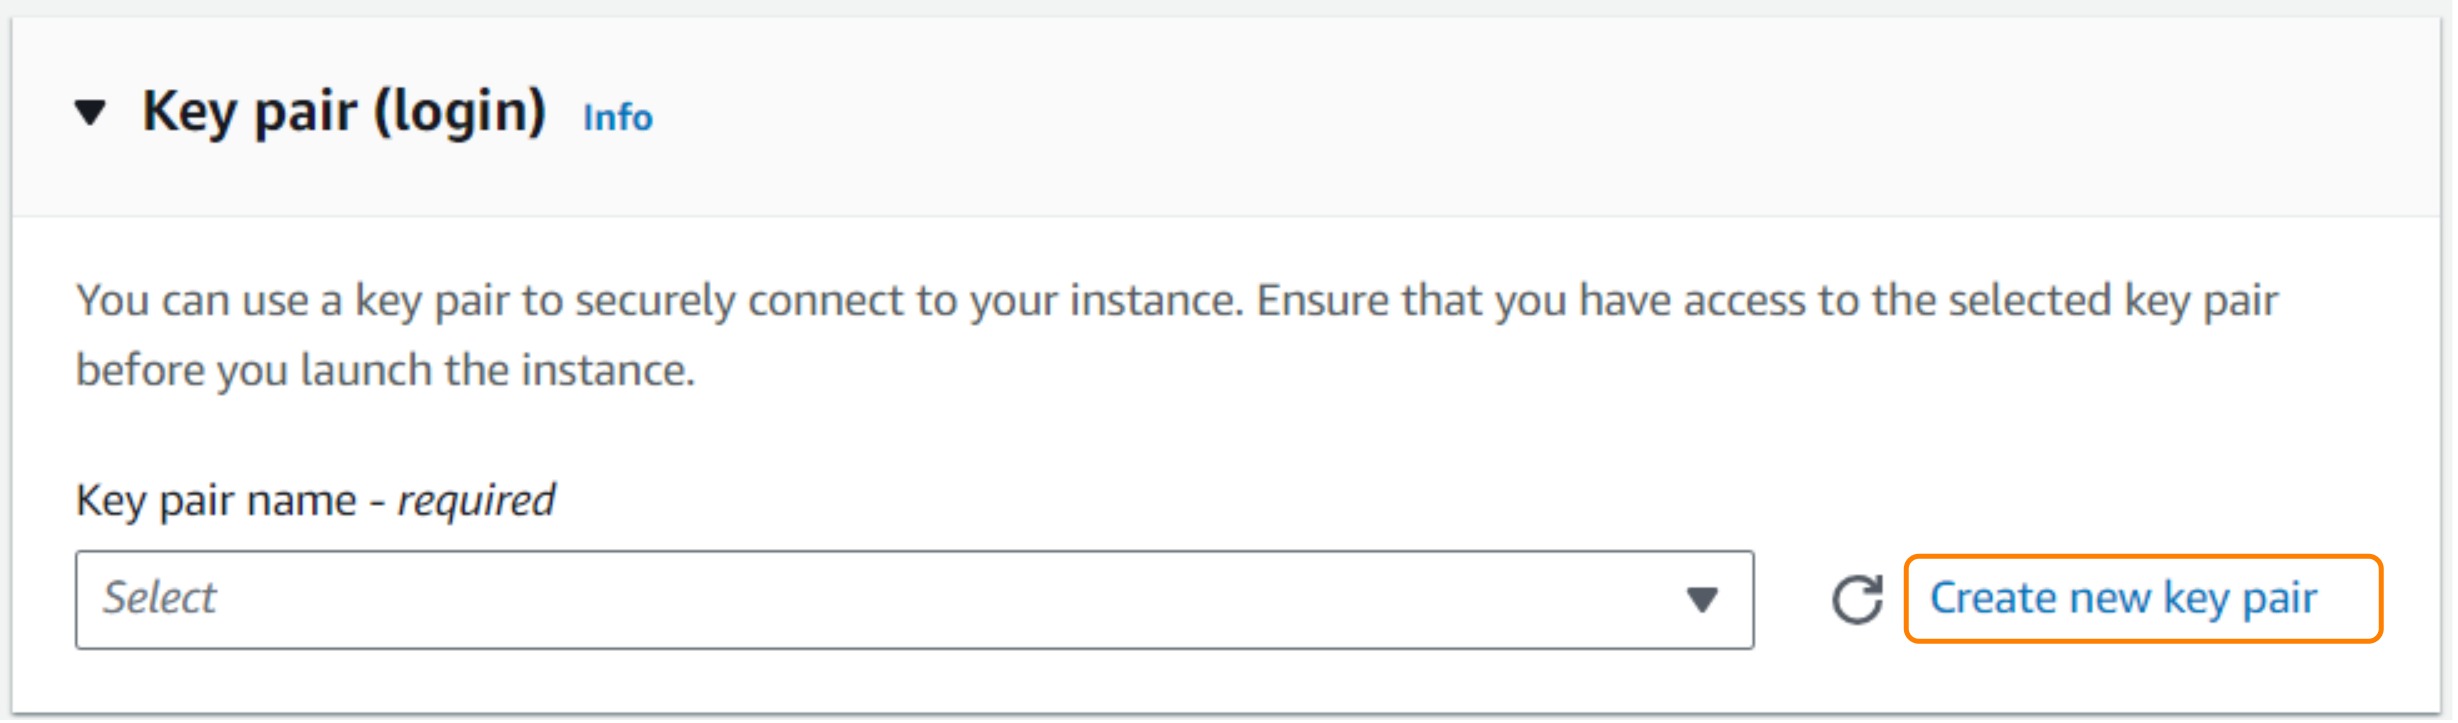Open the Info link beside the heading
This screenshot has width=2458, height=723.
pos(617,118)
